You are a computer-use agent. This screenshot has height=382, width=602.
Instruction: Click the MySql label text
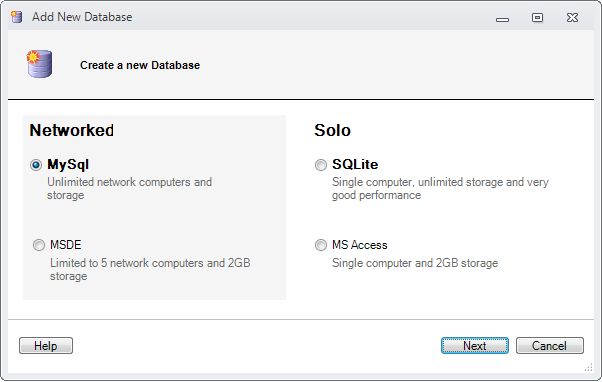tap(68, 164)
